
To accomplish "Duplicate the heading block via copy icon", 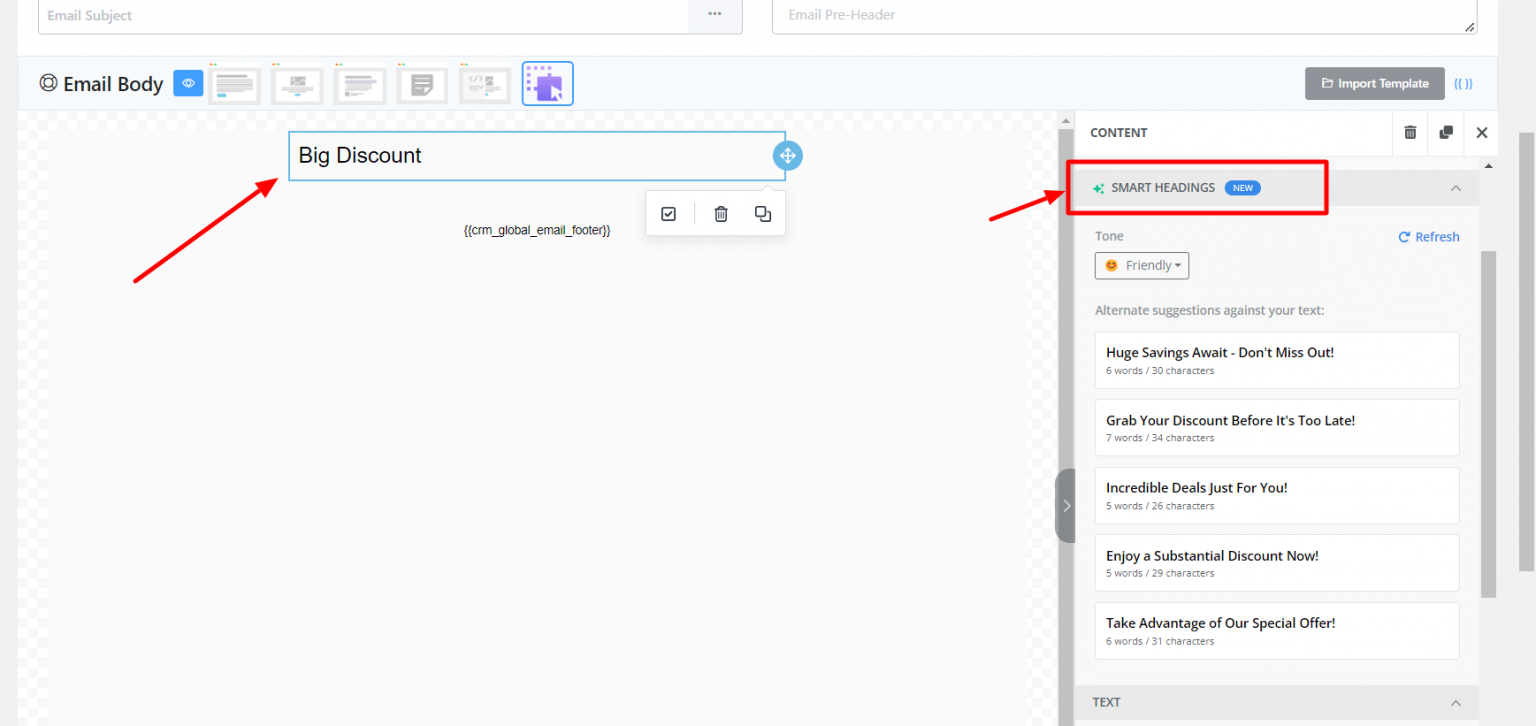I will (x=762, y=213).
